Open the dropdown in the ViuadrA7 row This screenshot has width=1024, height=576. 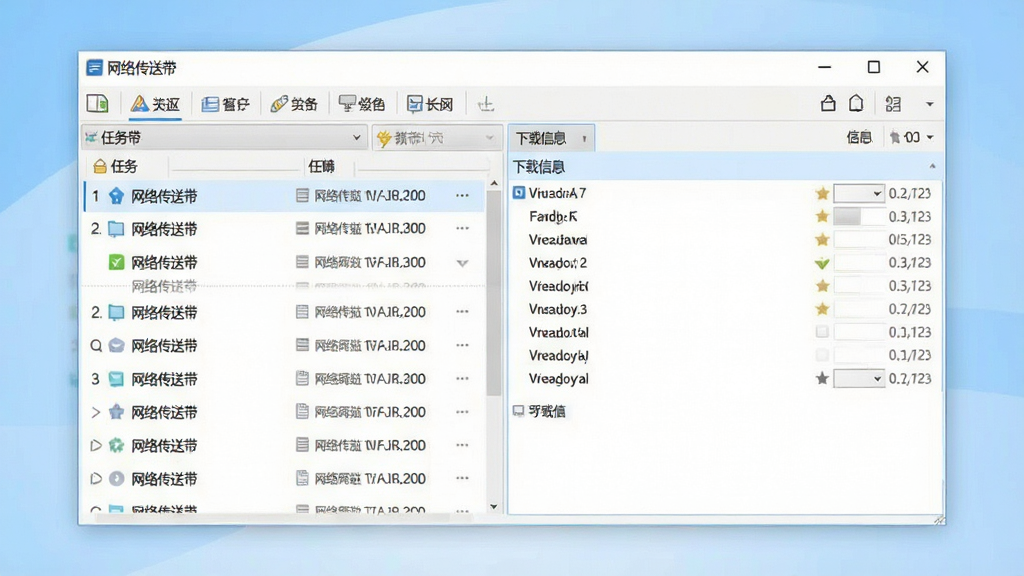[859, 193]
